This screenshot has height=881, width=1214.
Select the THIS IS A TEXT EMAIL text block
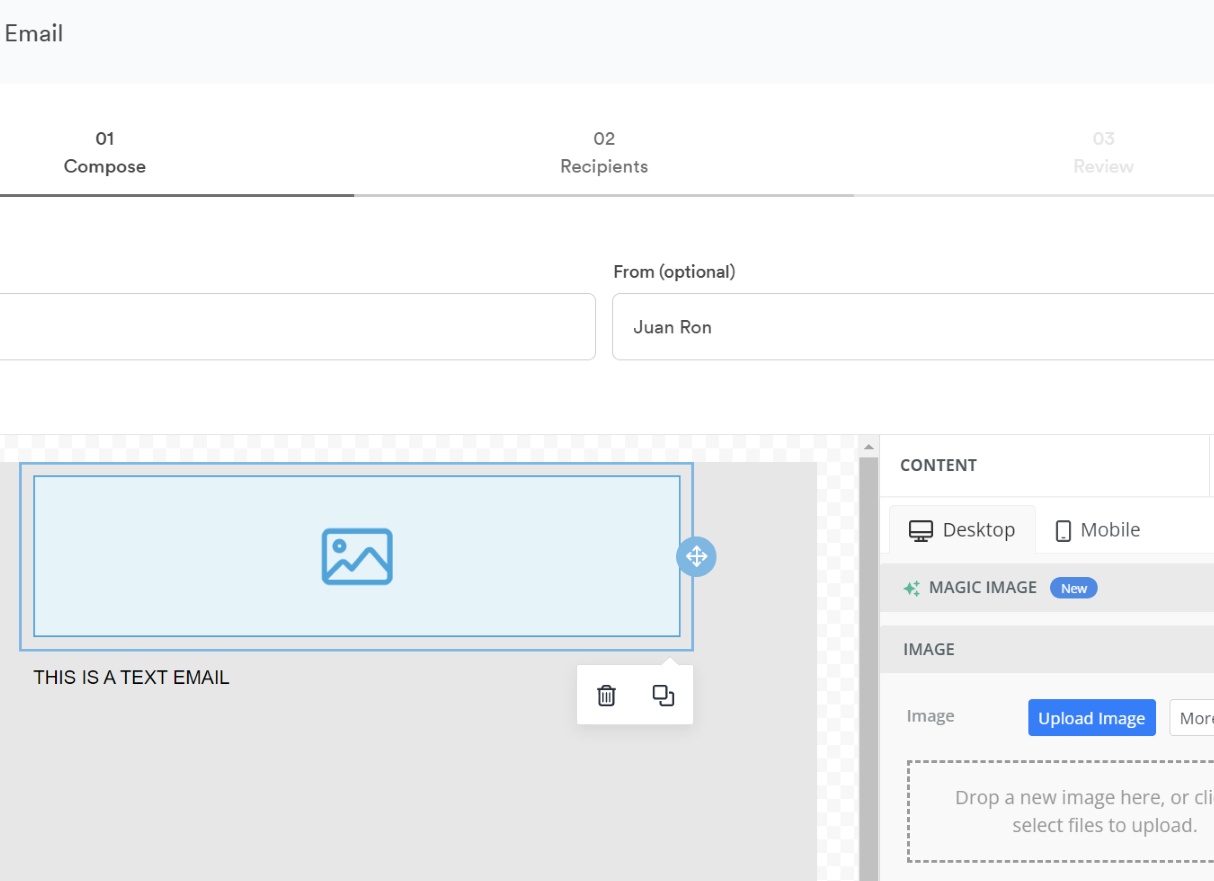pos(132,678)
